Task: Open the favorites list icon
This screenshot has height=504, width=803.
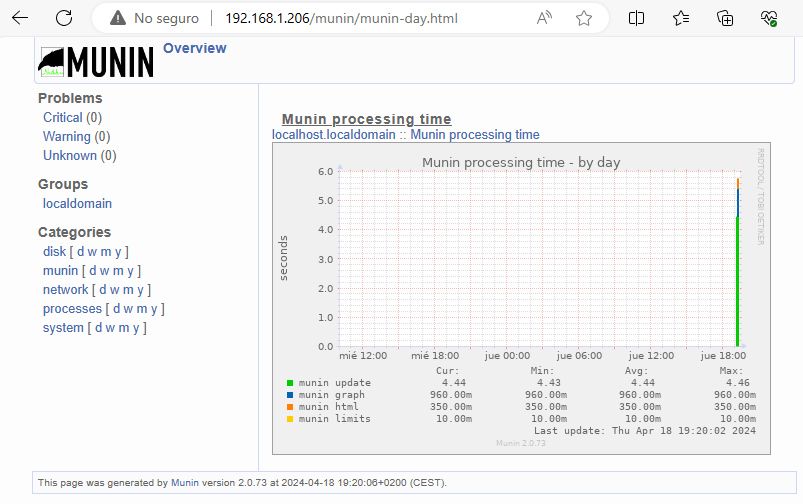Action: point(681,18)
